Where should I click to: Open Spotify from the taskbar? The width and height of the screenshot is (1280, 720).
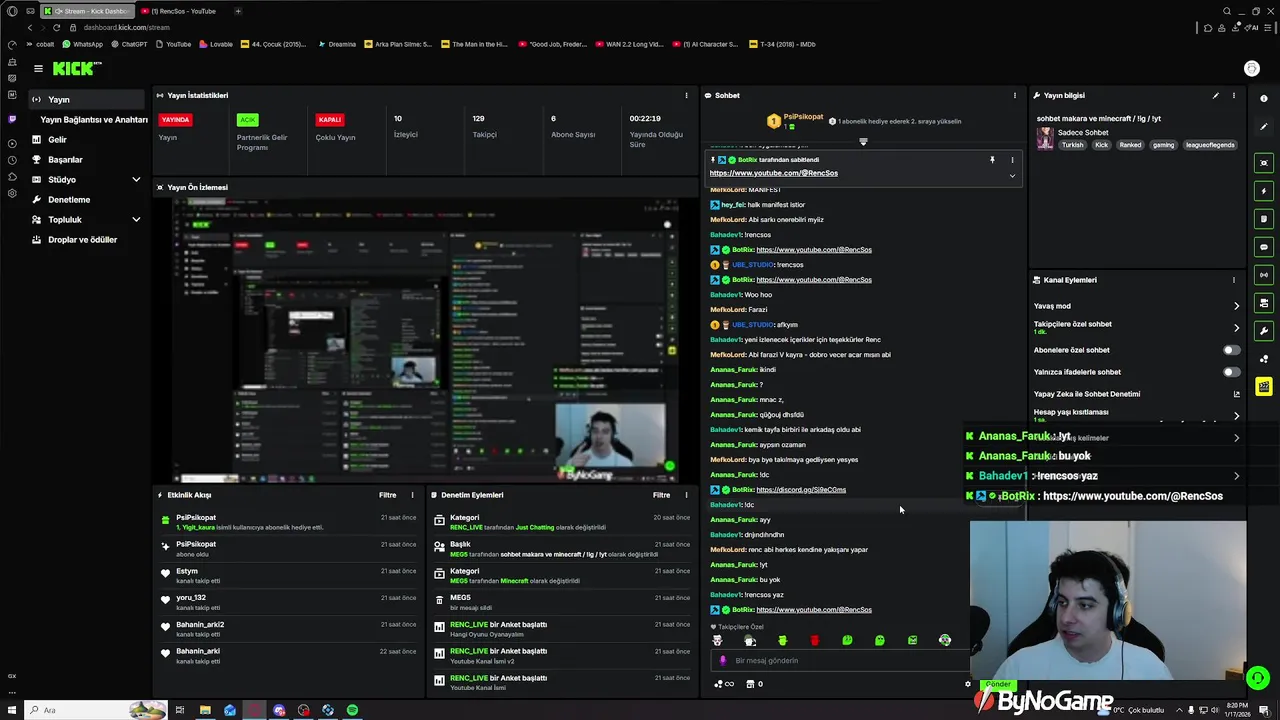pos(352,710)
